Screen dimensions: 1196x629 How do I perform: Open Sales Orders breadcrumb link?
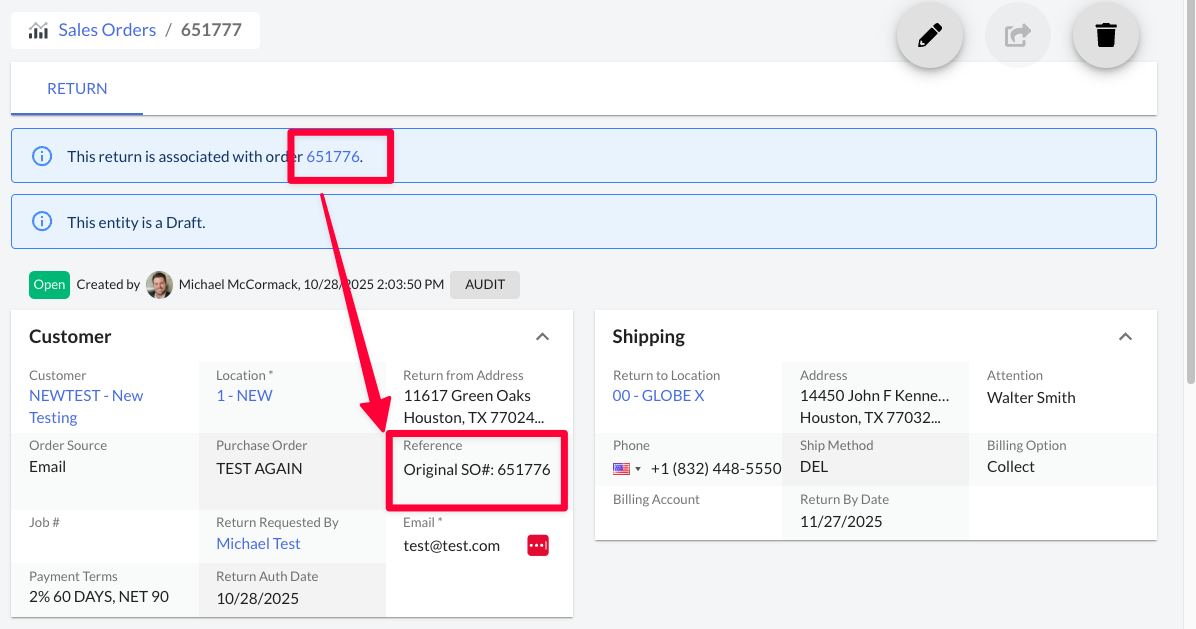(x=108, y=30)
